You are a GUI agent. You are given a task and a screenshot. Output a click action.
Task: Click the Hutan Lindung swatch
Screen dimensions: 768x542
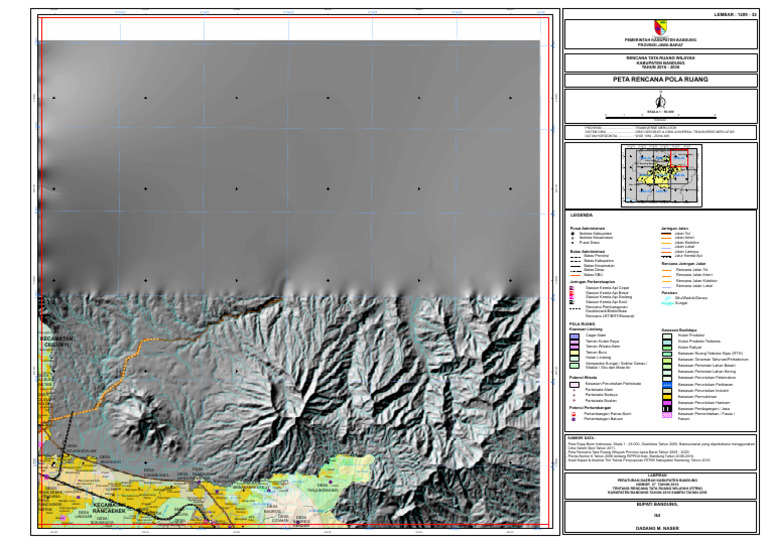click(x=575, y=358)
